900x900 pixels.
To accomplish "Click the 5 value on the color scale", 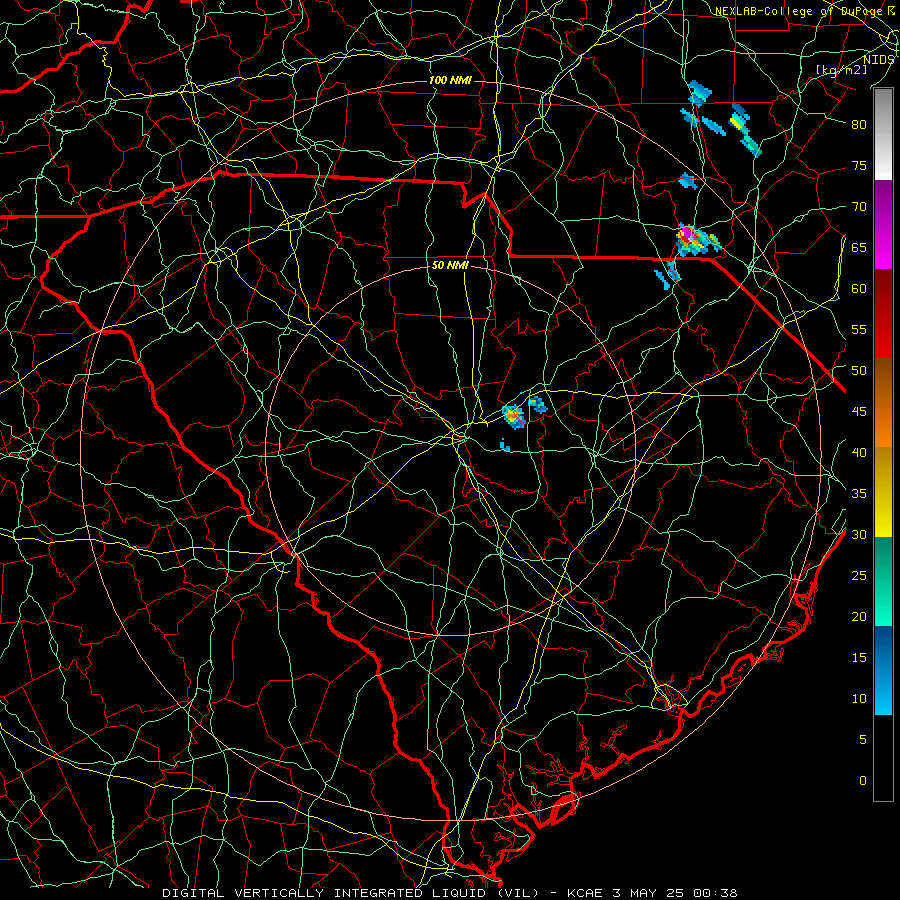I will point(863,740).
